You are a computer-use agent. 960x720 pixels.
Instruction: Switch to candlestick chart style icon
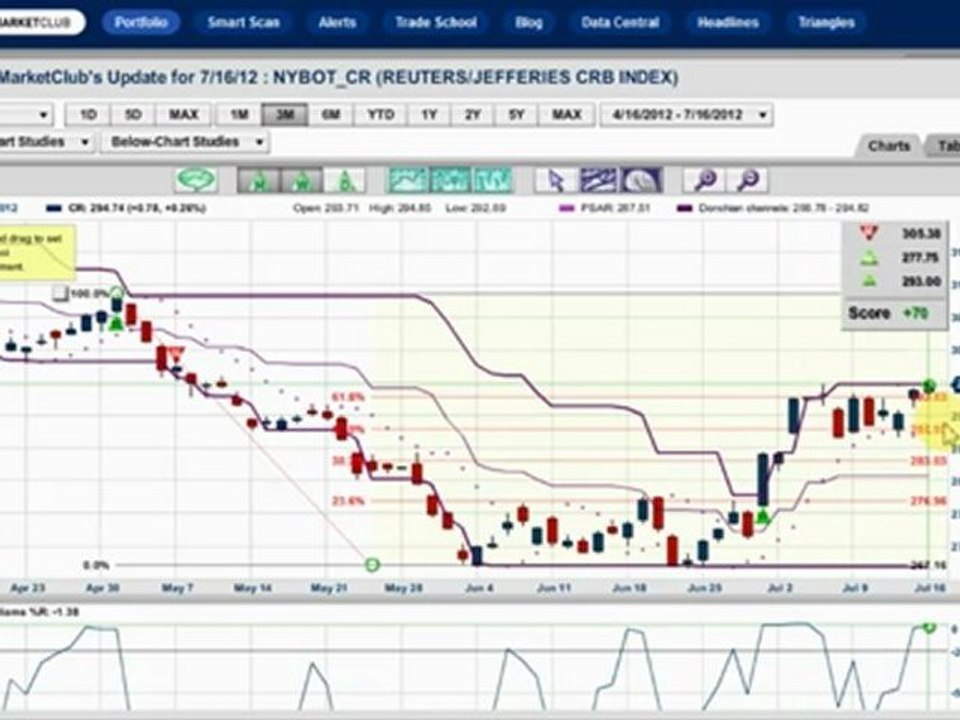coord(450,181)
